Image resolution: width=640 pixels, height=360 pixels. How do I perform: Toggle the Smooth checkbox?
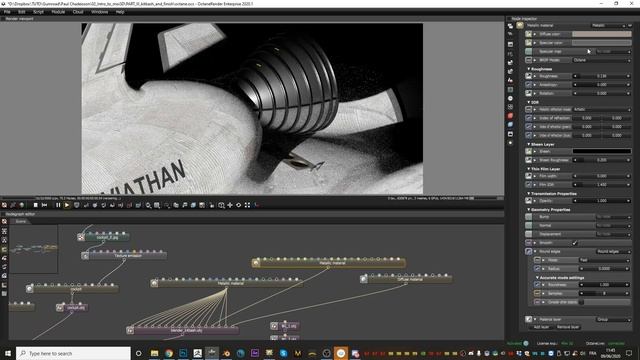pyautogui.click(x=575, y=243)
